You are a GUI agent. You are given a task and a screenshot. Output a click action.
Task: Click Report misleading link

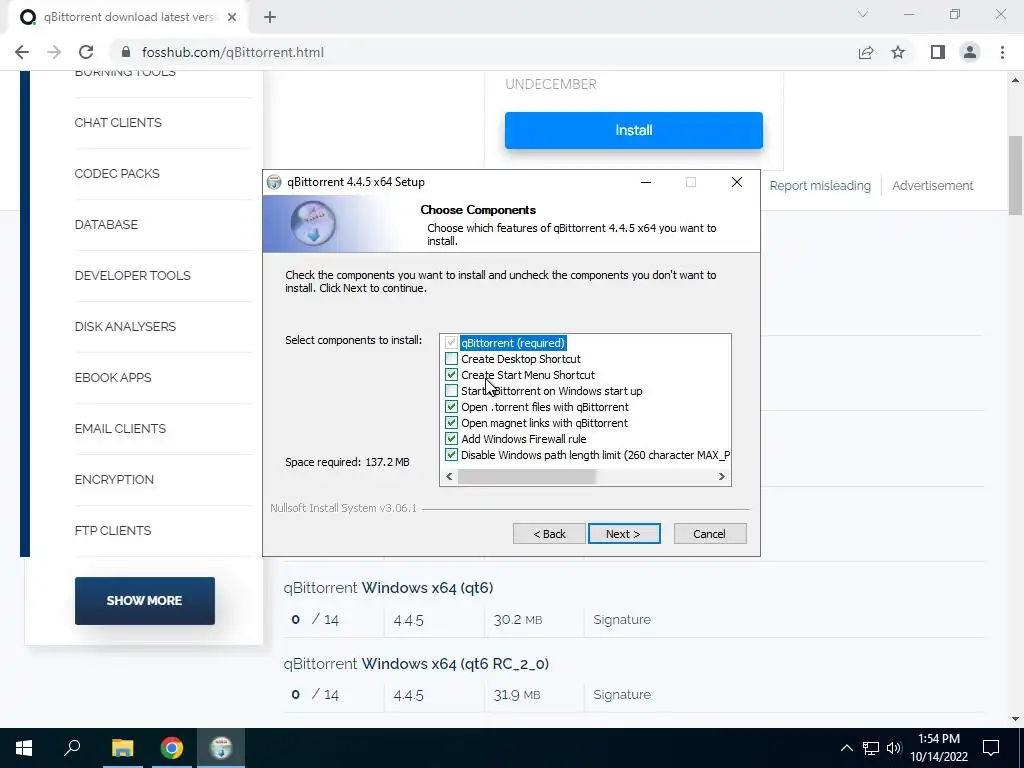[820, 185]
